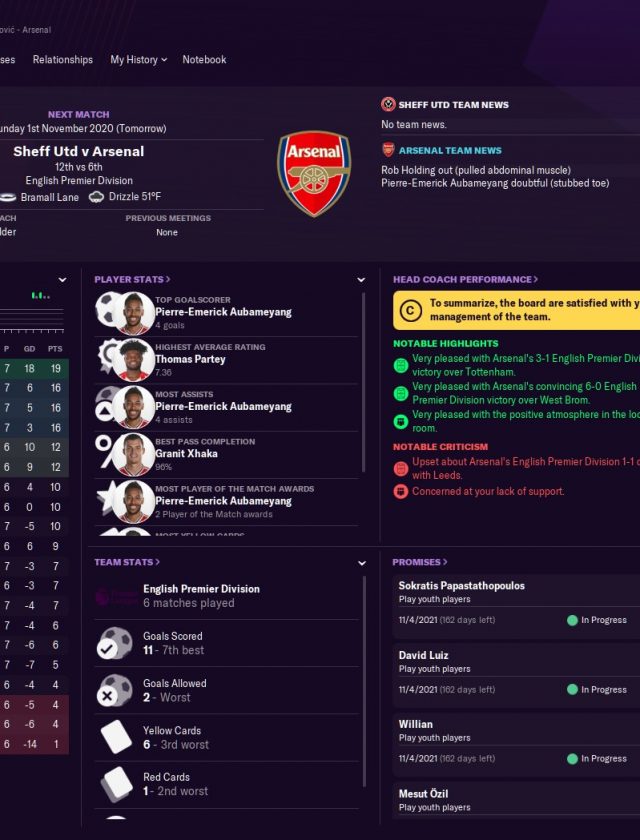Click the Bramall Lane stadium icon
Image resolution: width=640 pixels, height=840 pixels.
point(8,198)
